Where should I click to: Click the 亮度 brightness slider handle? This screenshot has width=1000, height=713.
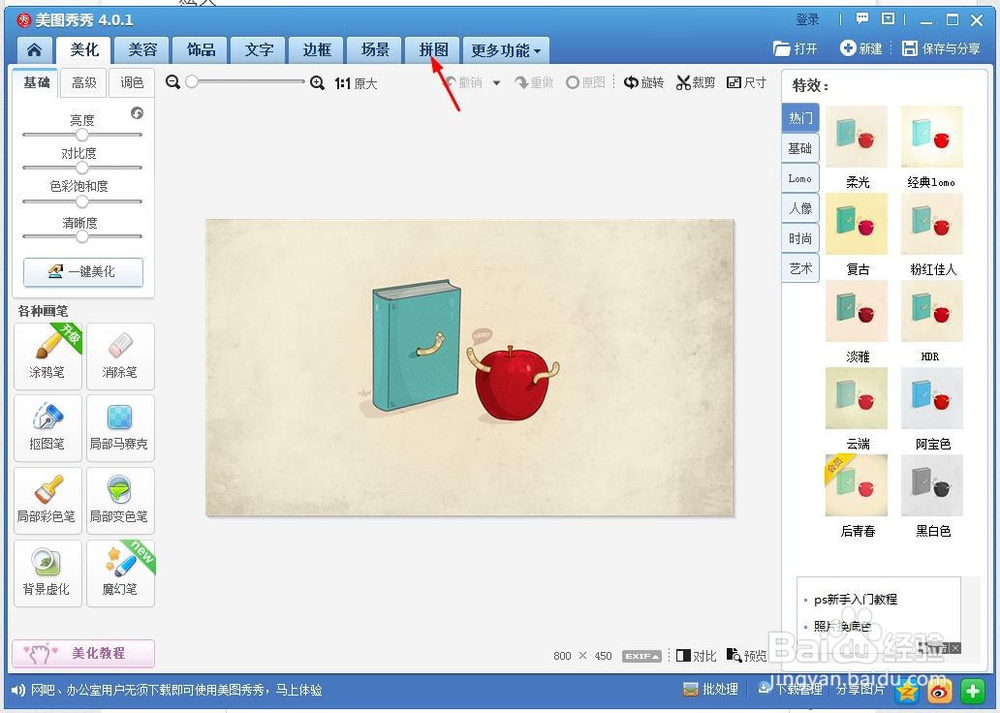pyautogui.click(x=82, y=135)
